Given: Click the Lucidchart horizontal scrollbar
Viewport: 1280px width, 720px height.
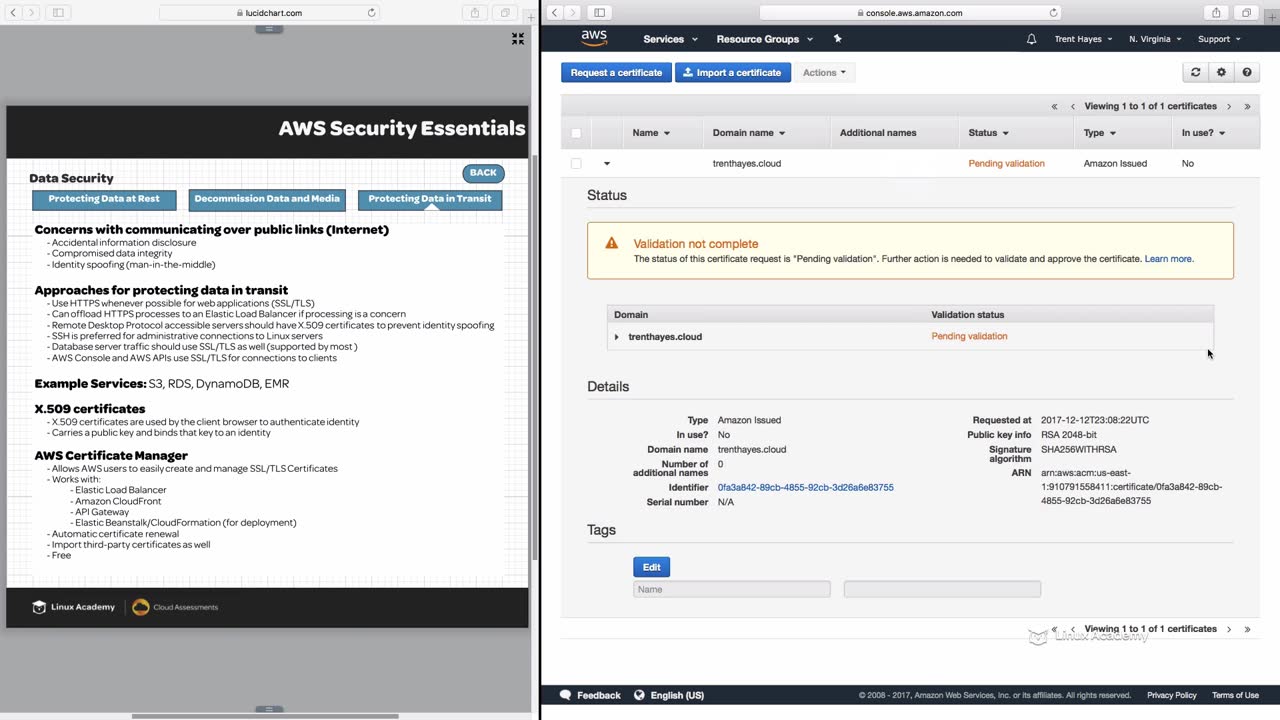Looking at the screenshot, I should point(265,716).
